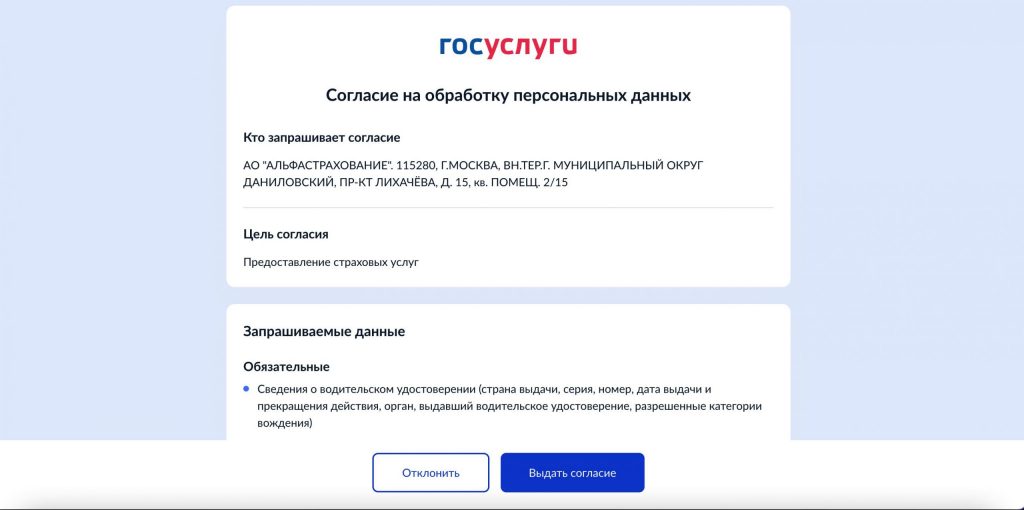Click the Госуслуги logo
The image size is (1024, 510).
[x=508, y=47]
